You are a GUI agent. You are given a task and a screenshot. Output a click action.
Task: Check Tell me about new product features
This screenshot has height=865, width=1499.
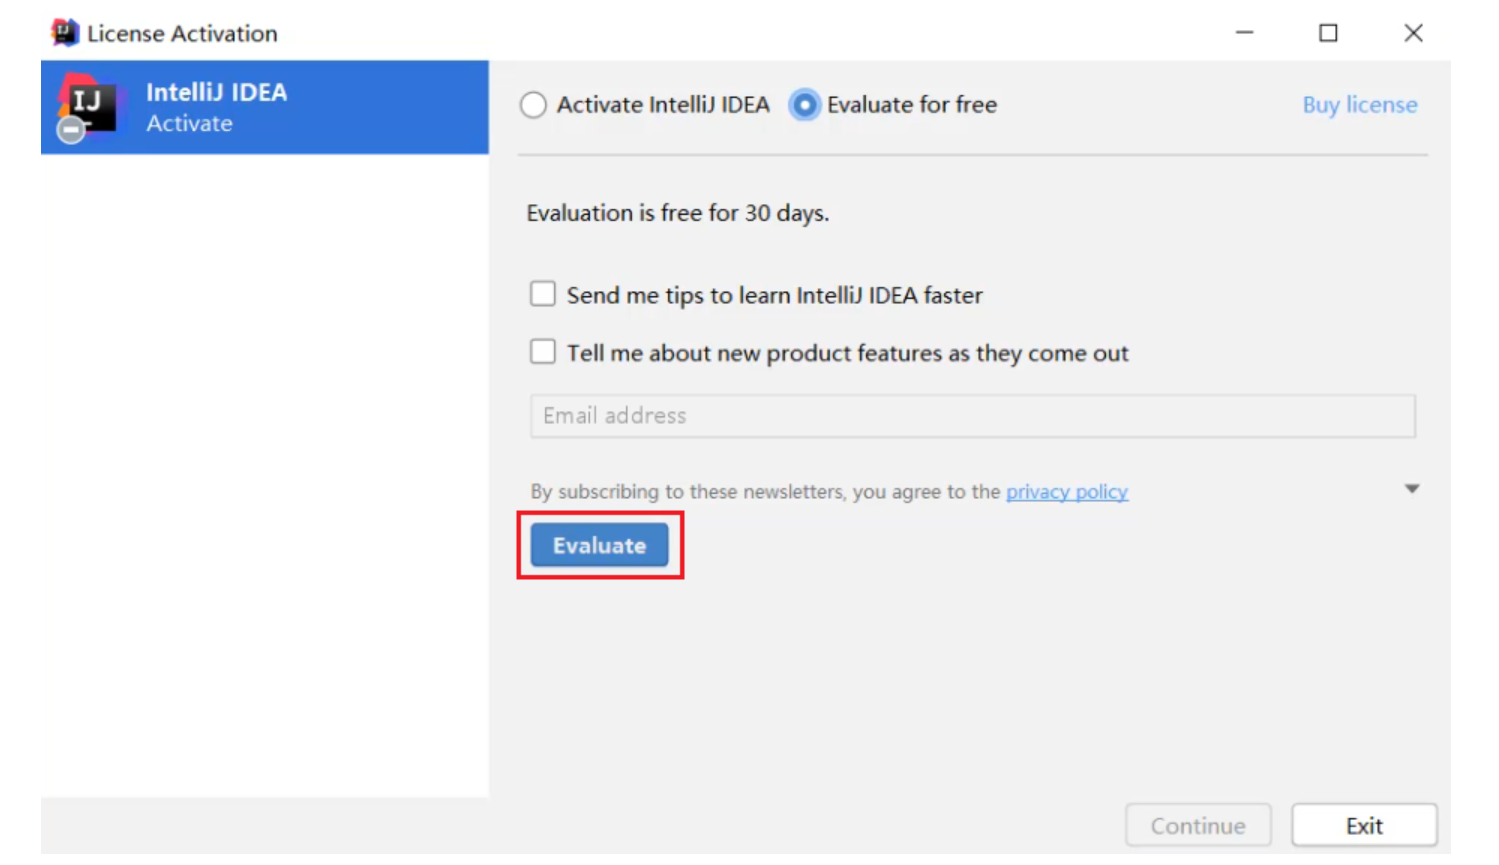pos(543,352)
